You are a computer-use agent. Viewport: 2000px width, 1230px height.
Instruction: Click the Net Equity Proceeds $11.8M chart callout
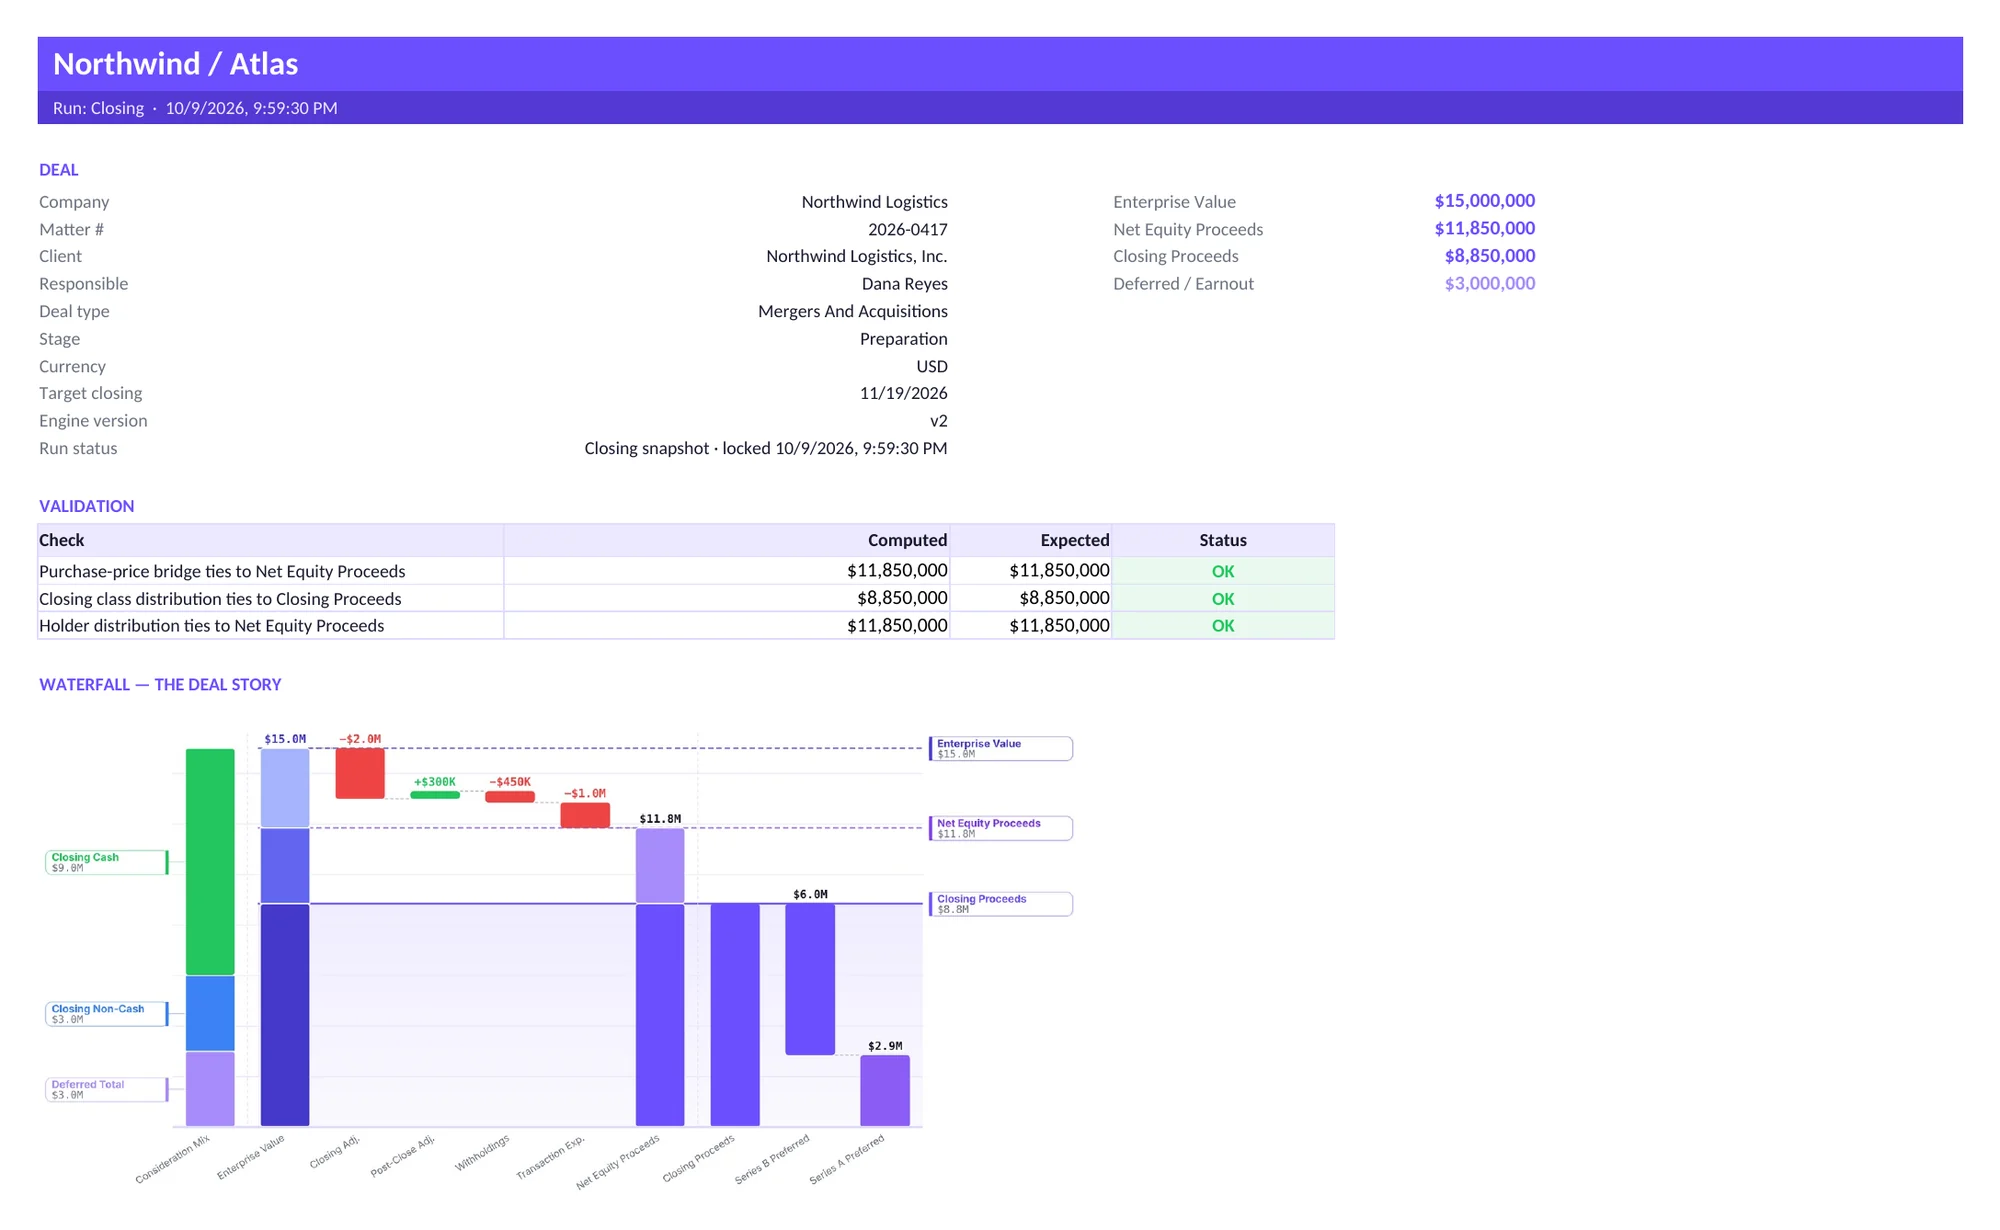pyautogui.click(x=1001, y=828)
